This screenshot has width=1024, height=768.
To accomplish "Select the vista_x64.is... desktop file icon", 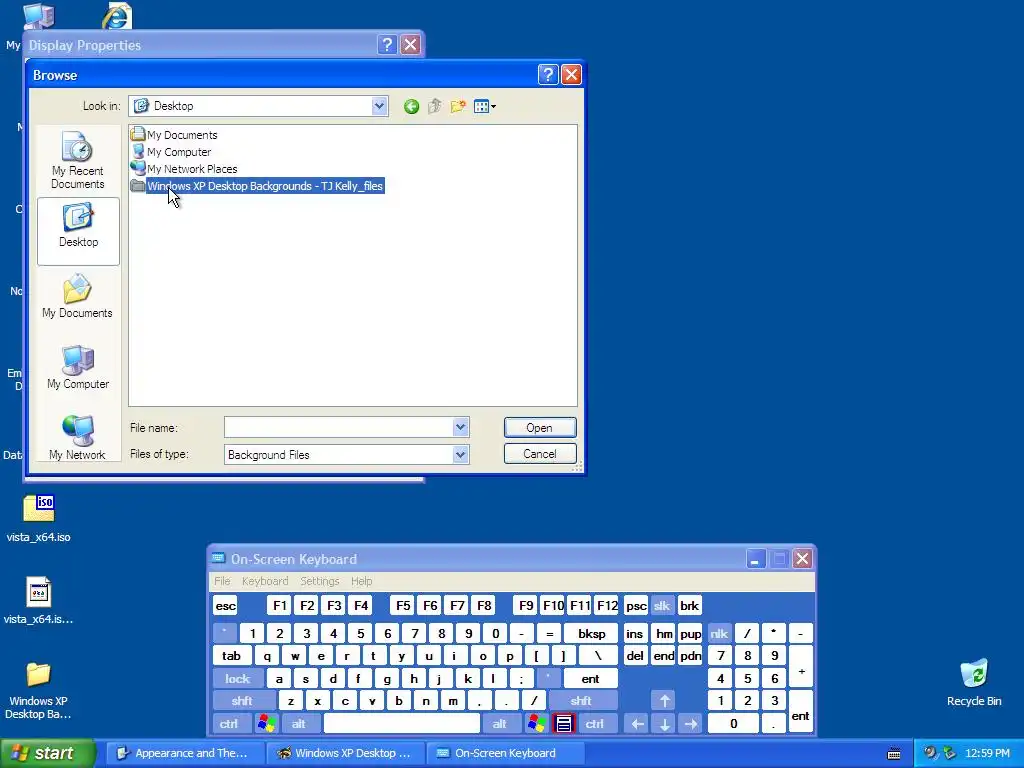I will (39, 601).
